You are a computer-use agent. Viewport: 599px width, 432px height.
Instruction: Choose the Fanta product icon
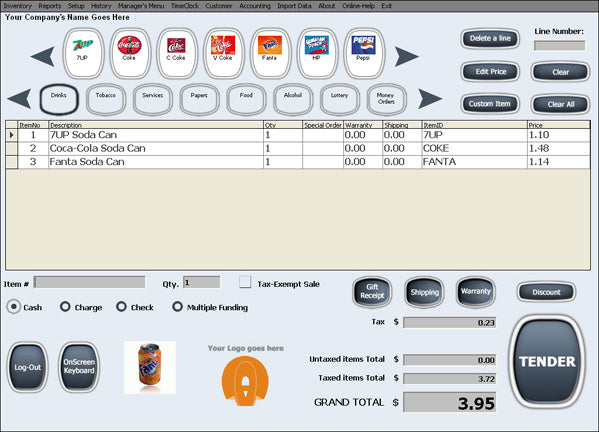pyautogui.click(x=270, y=53)
